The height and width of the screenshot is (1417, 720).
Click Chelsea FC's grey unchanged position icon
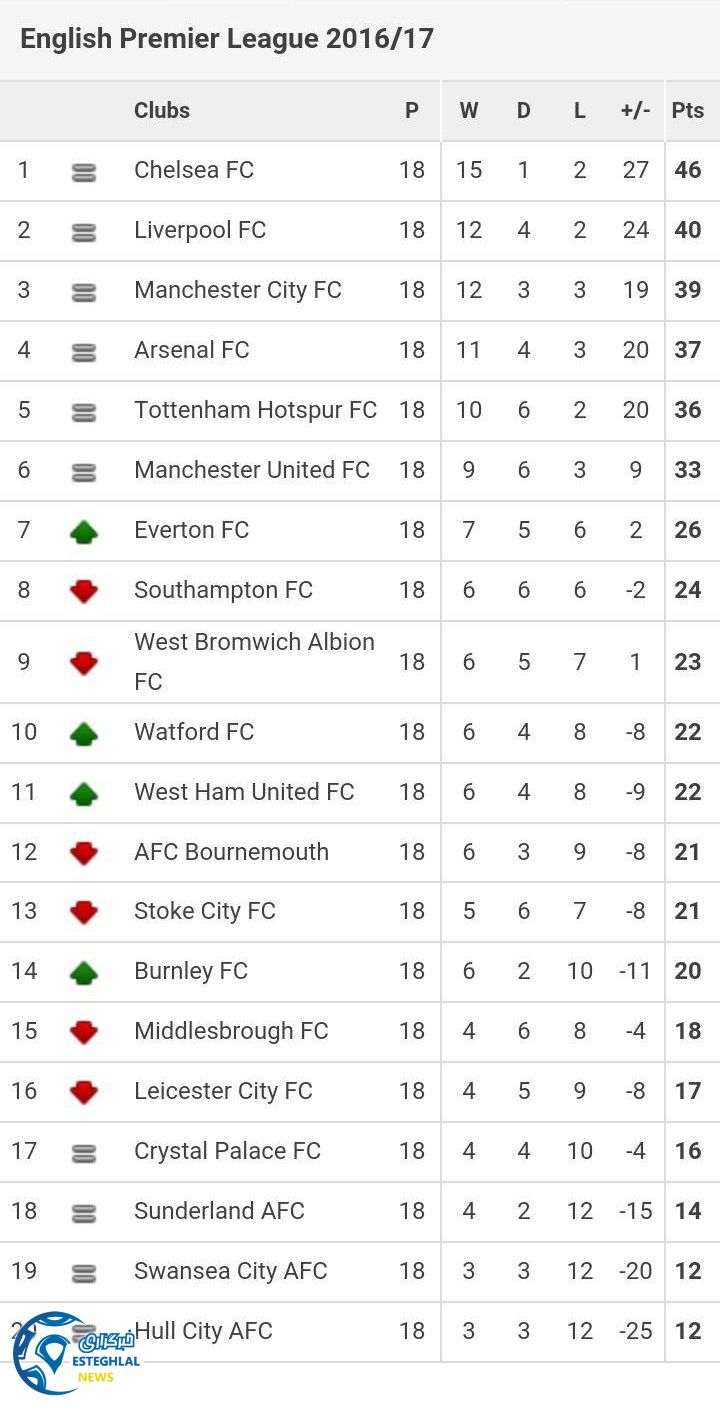point(84,172)
